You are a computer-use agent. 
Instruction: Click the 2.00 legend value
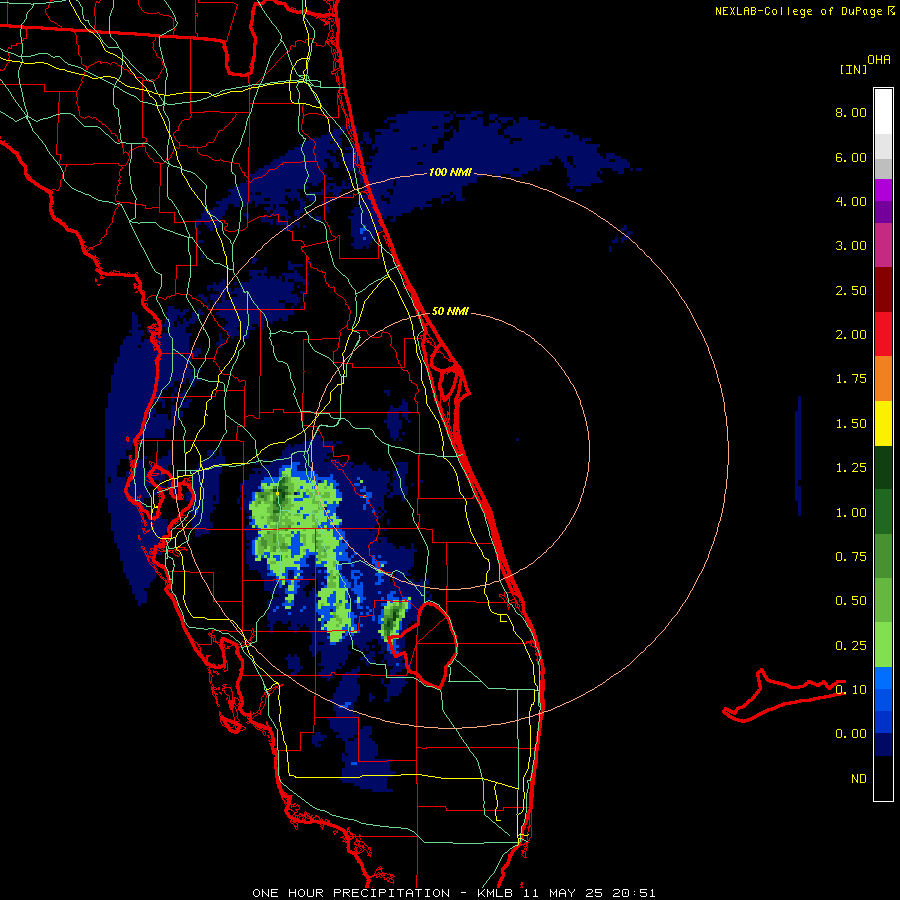[851, 335]
